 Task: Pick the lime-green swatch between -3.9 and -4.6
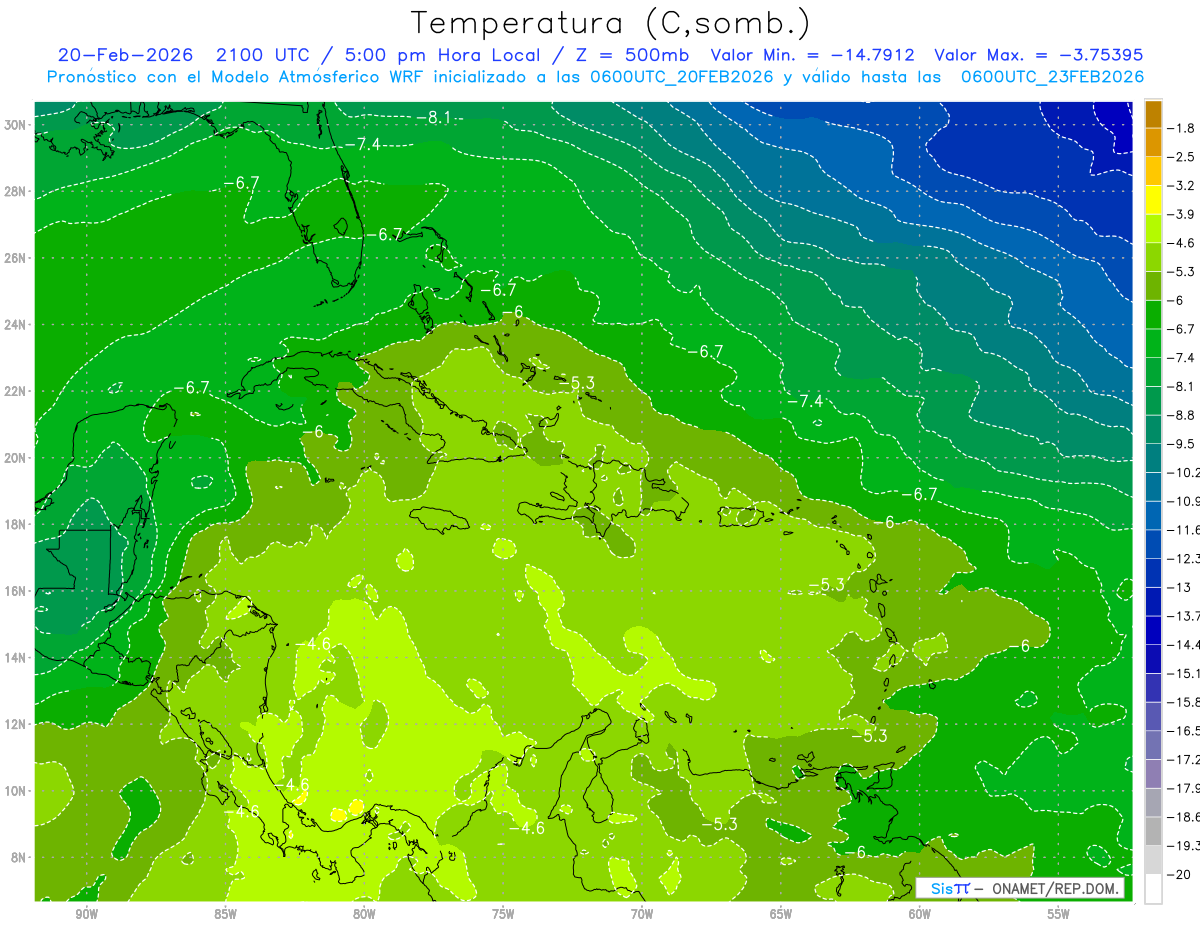(x=1153, y=229)
